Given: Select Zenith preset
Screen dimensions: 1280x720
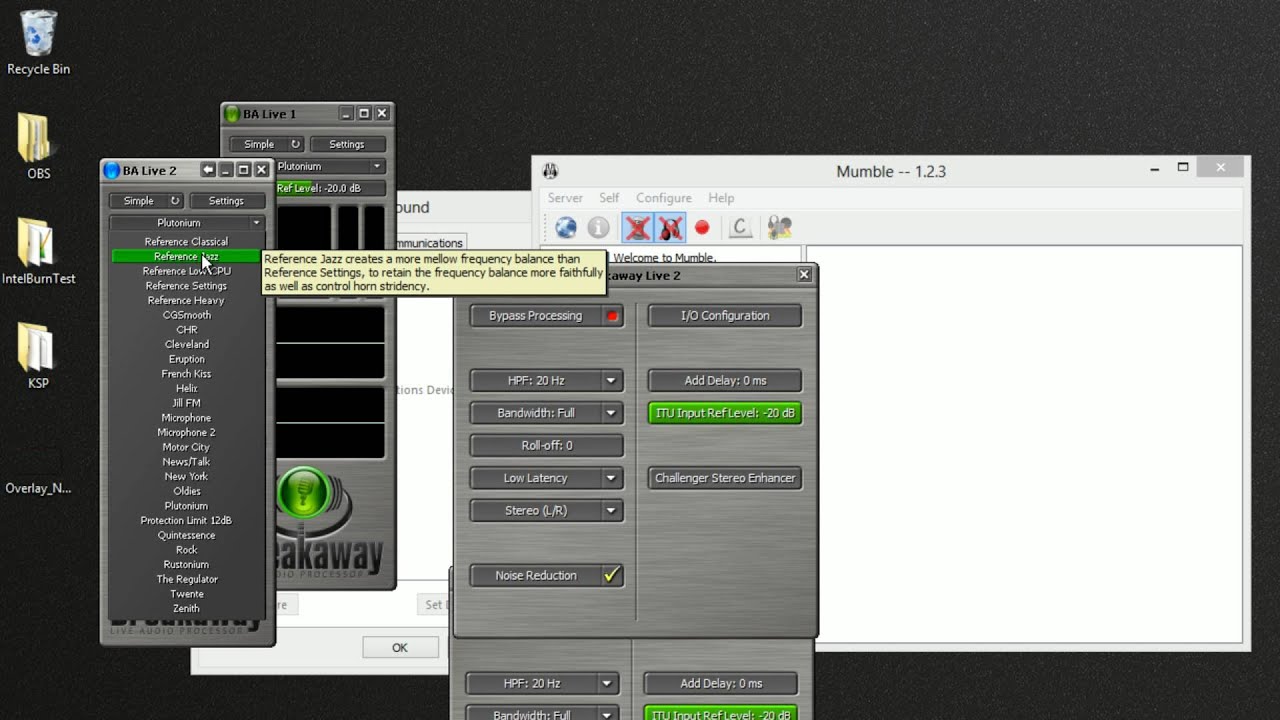Looking at the screenshot, I should 186,609.
